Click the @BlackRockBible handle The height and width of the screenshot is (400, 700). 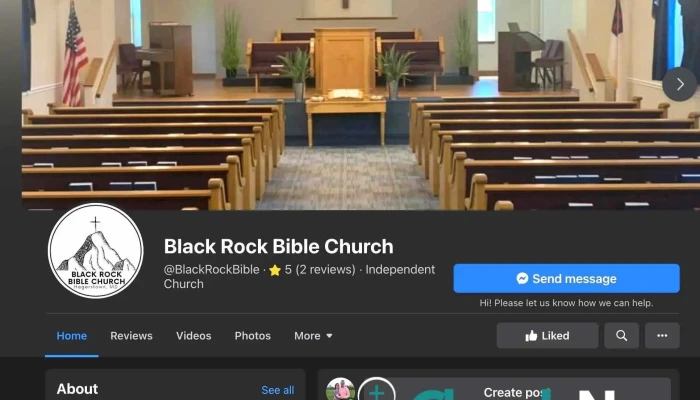[x=212, y=270]
